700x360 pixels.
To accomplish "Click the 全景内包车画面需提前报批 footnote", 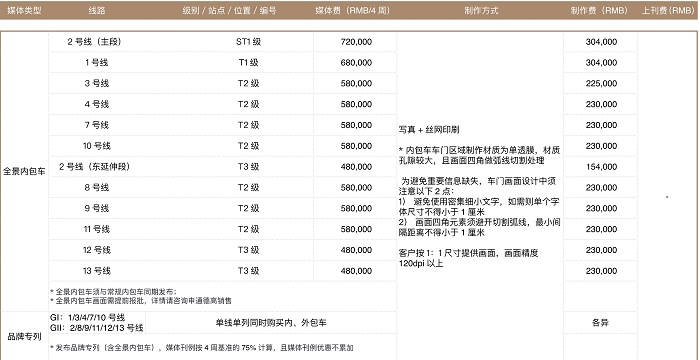I will 140,301.
